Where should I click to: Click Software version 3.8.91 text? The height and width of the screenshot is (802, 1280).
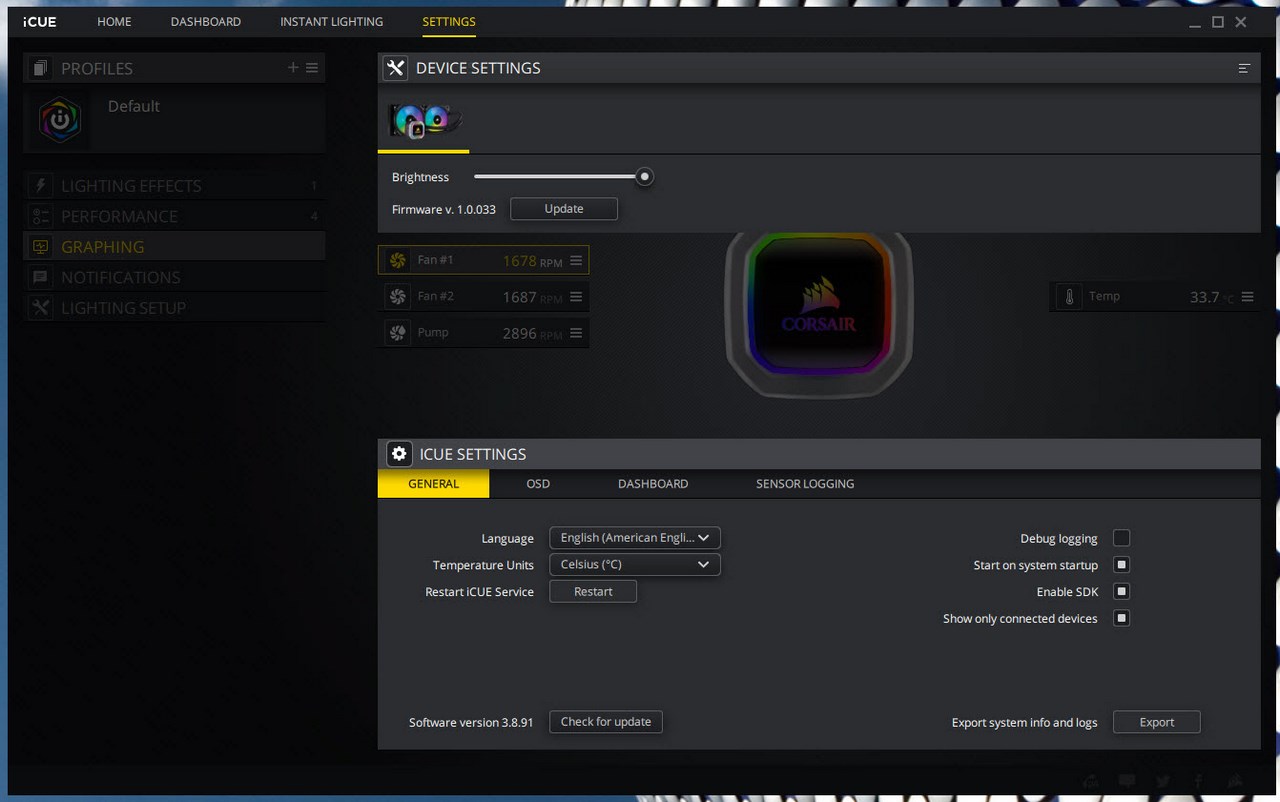click(471, 722)
